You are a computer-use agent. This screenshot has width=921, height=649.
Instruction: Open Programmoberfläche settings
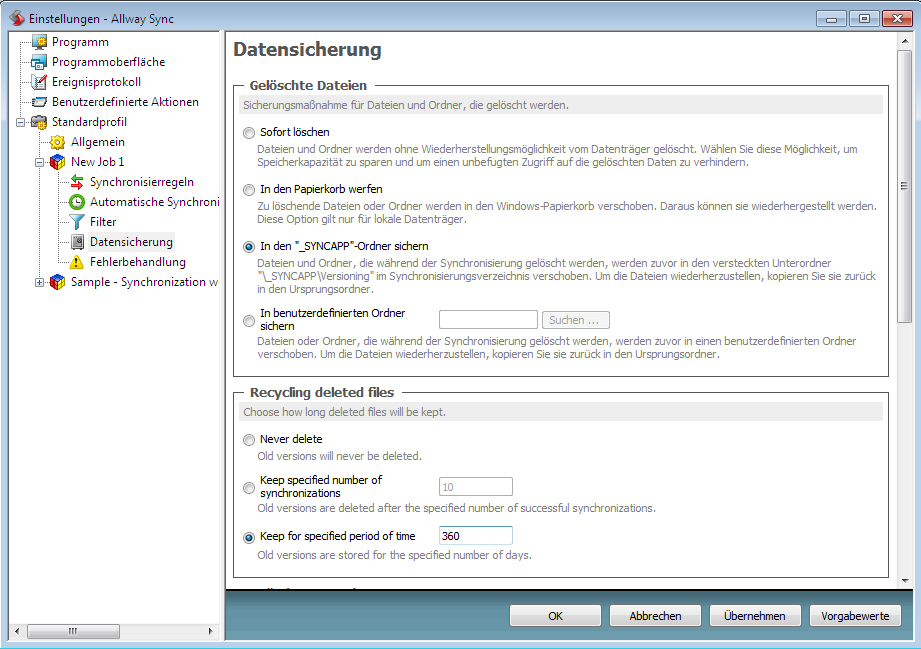(x=109, y=62)
